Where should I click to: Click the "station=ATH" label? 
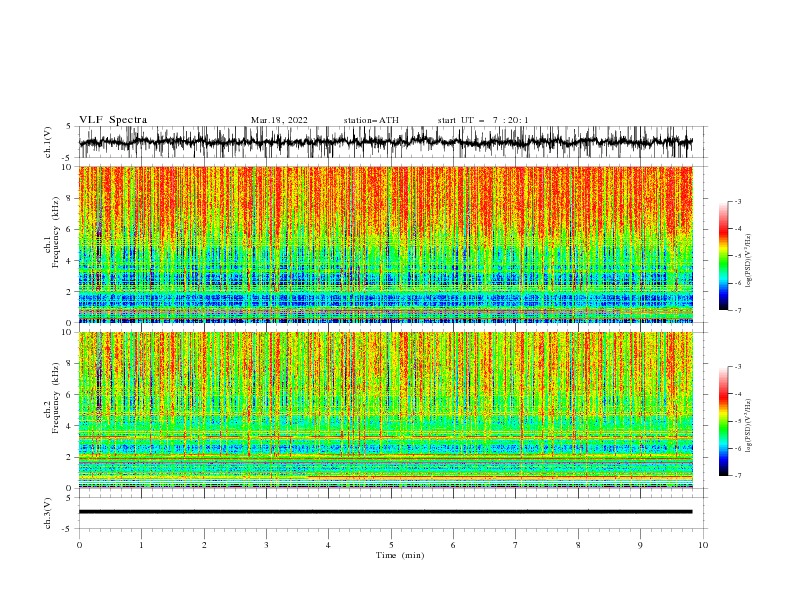pyautogui.click(x=371, y=120)
